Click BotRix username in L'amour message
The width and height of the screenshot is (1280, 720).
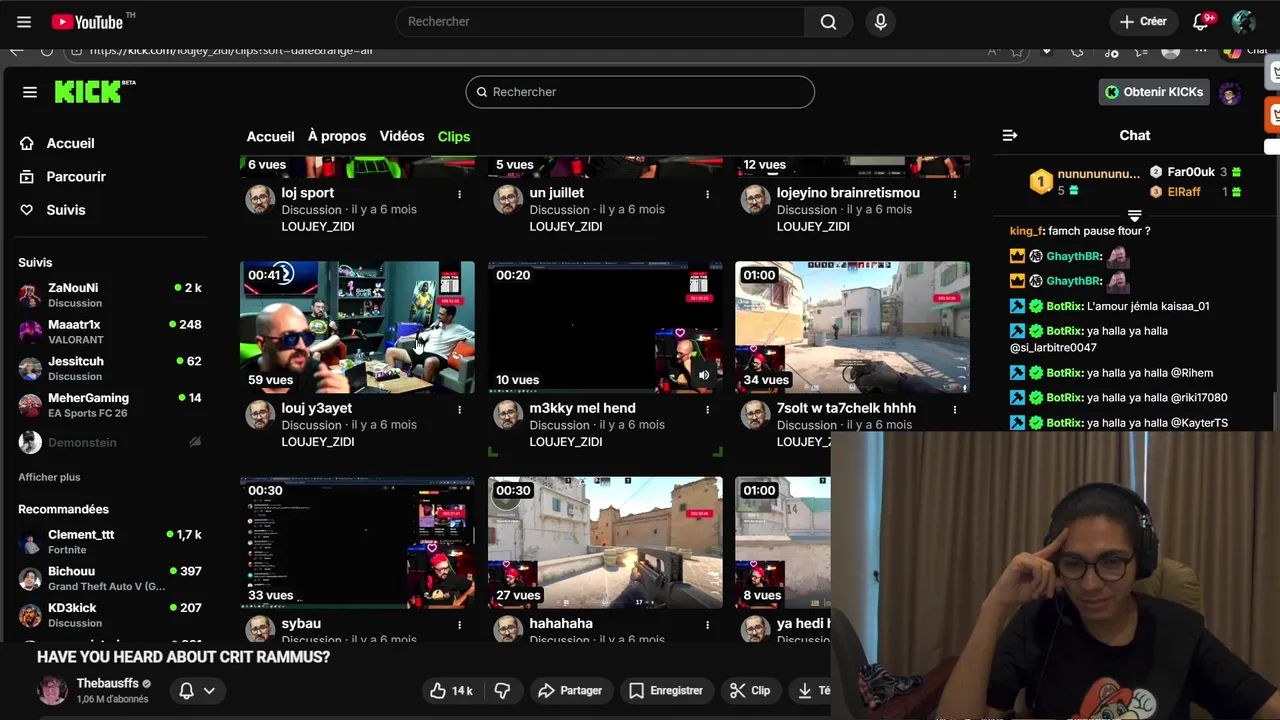[x=1064, y=306]
